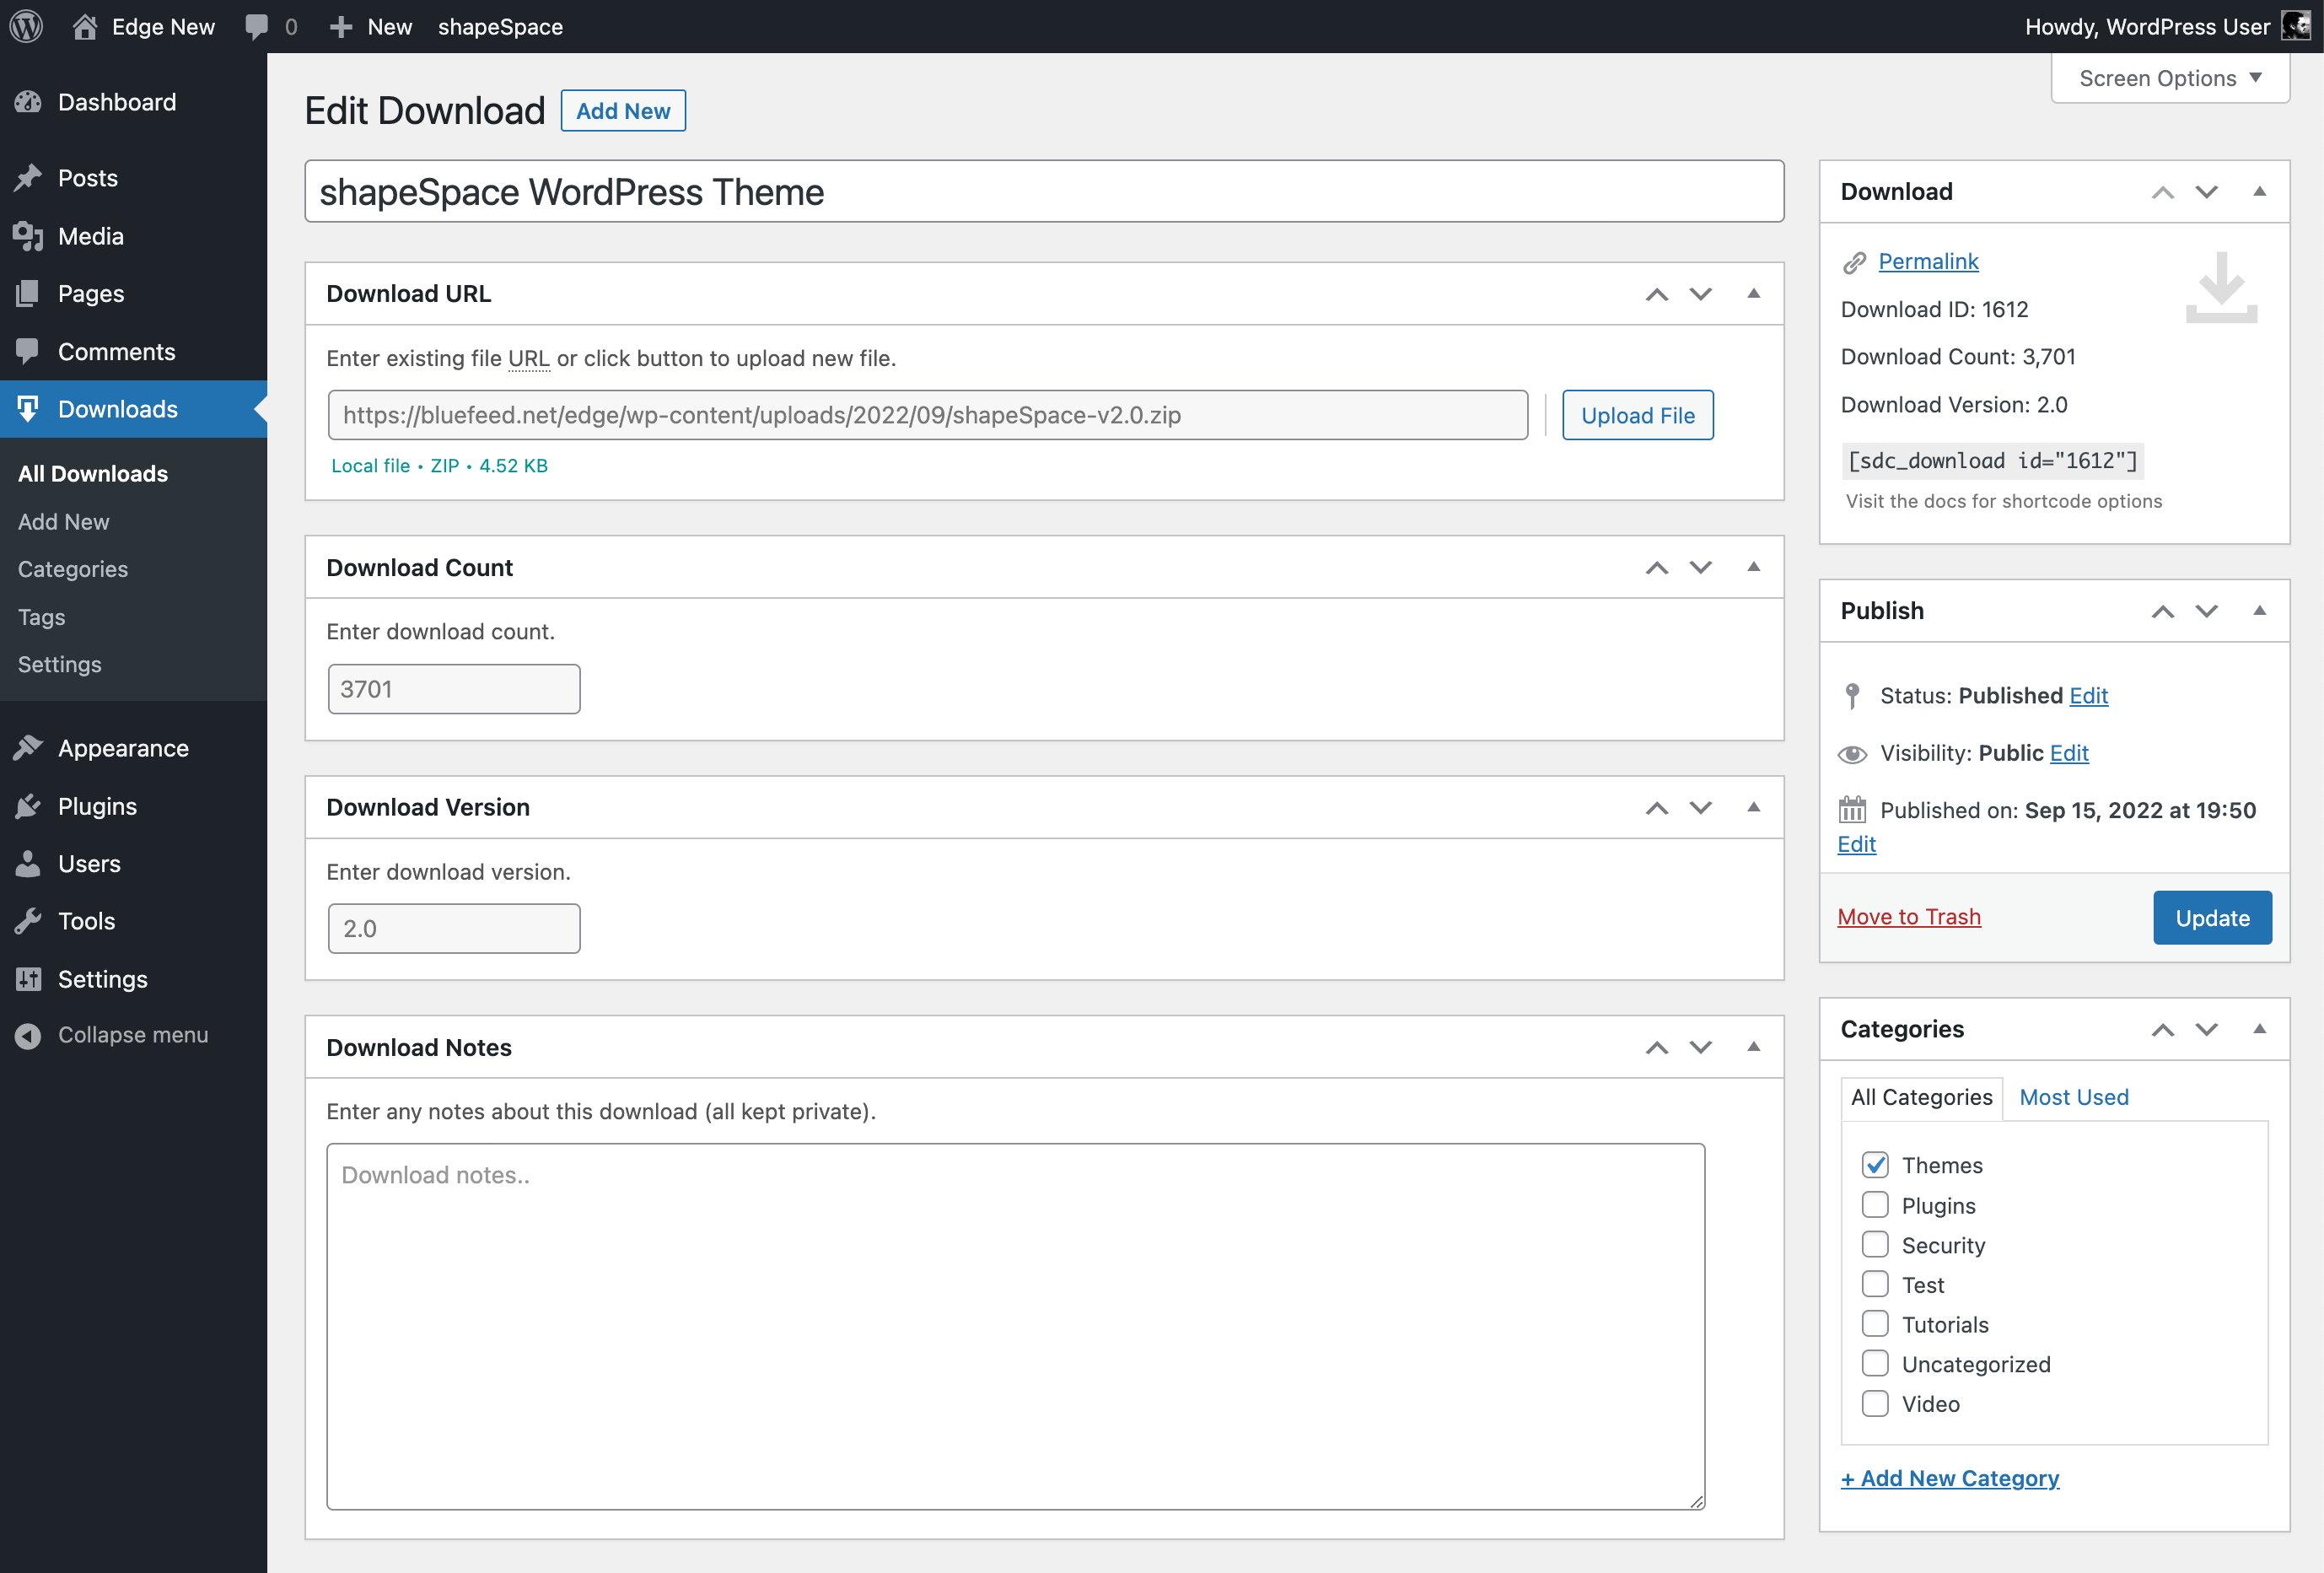
Task: Open All Downloads submenu item
Action: point(93,473)
